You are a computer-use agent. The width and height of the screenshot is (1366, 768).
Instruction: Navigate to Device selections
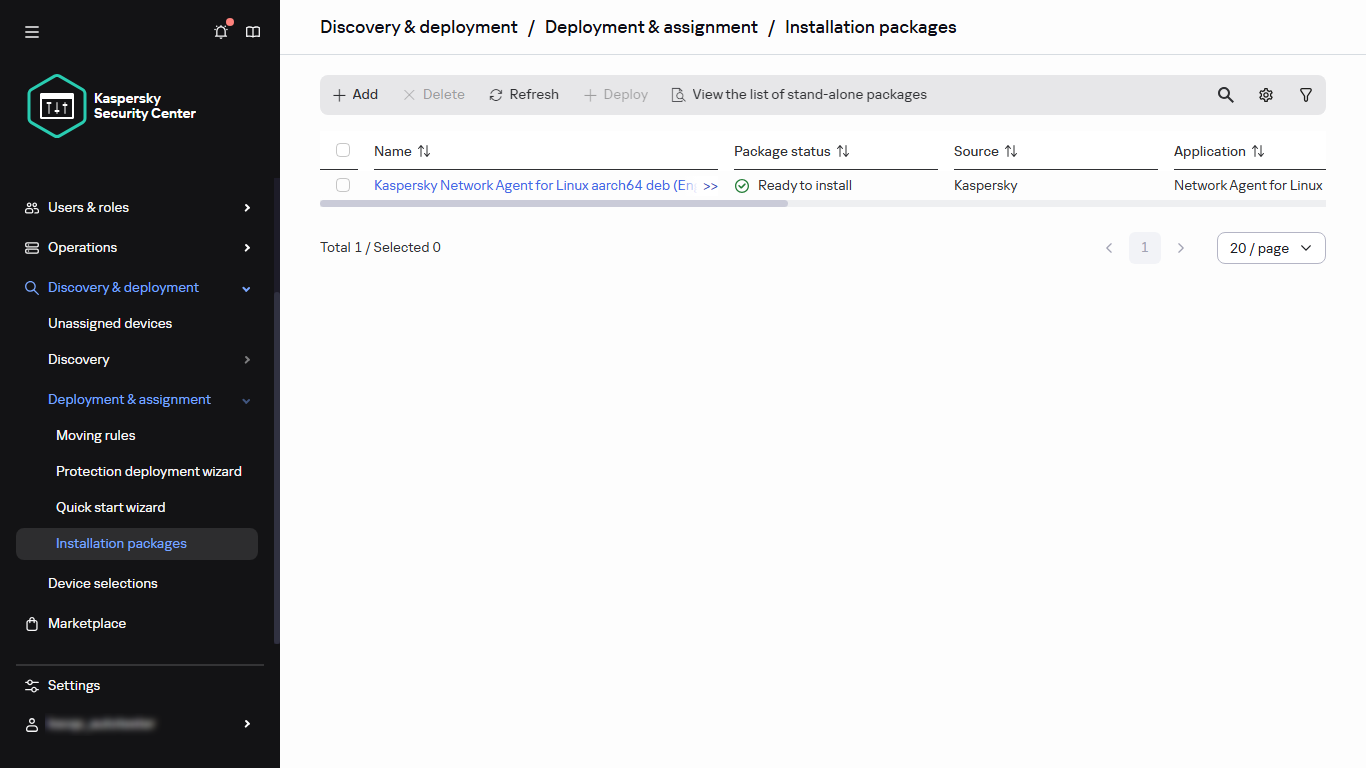point(102,583)
